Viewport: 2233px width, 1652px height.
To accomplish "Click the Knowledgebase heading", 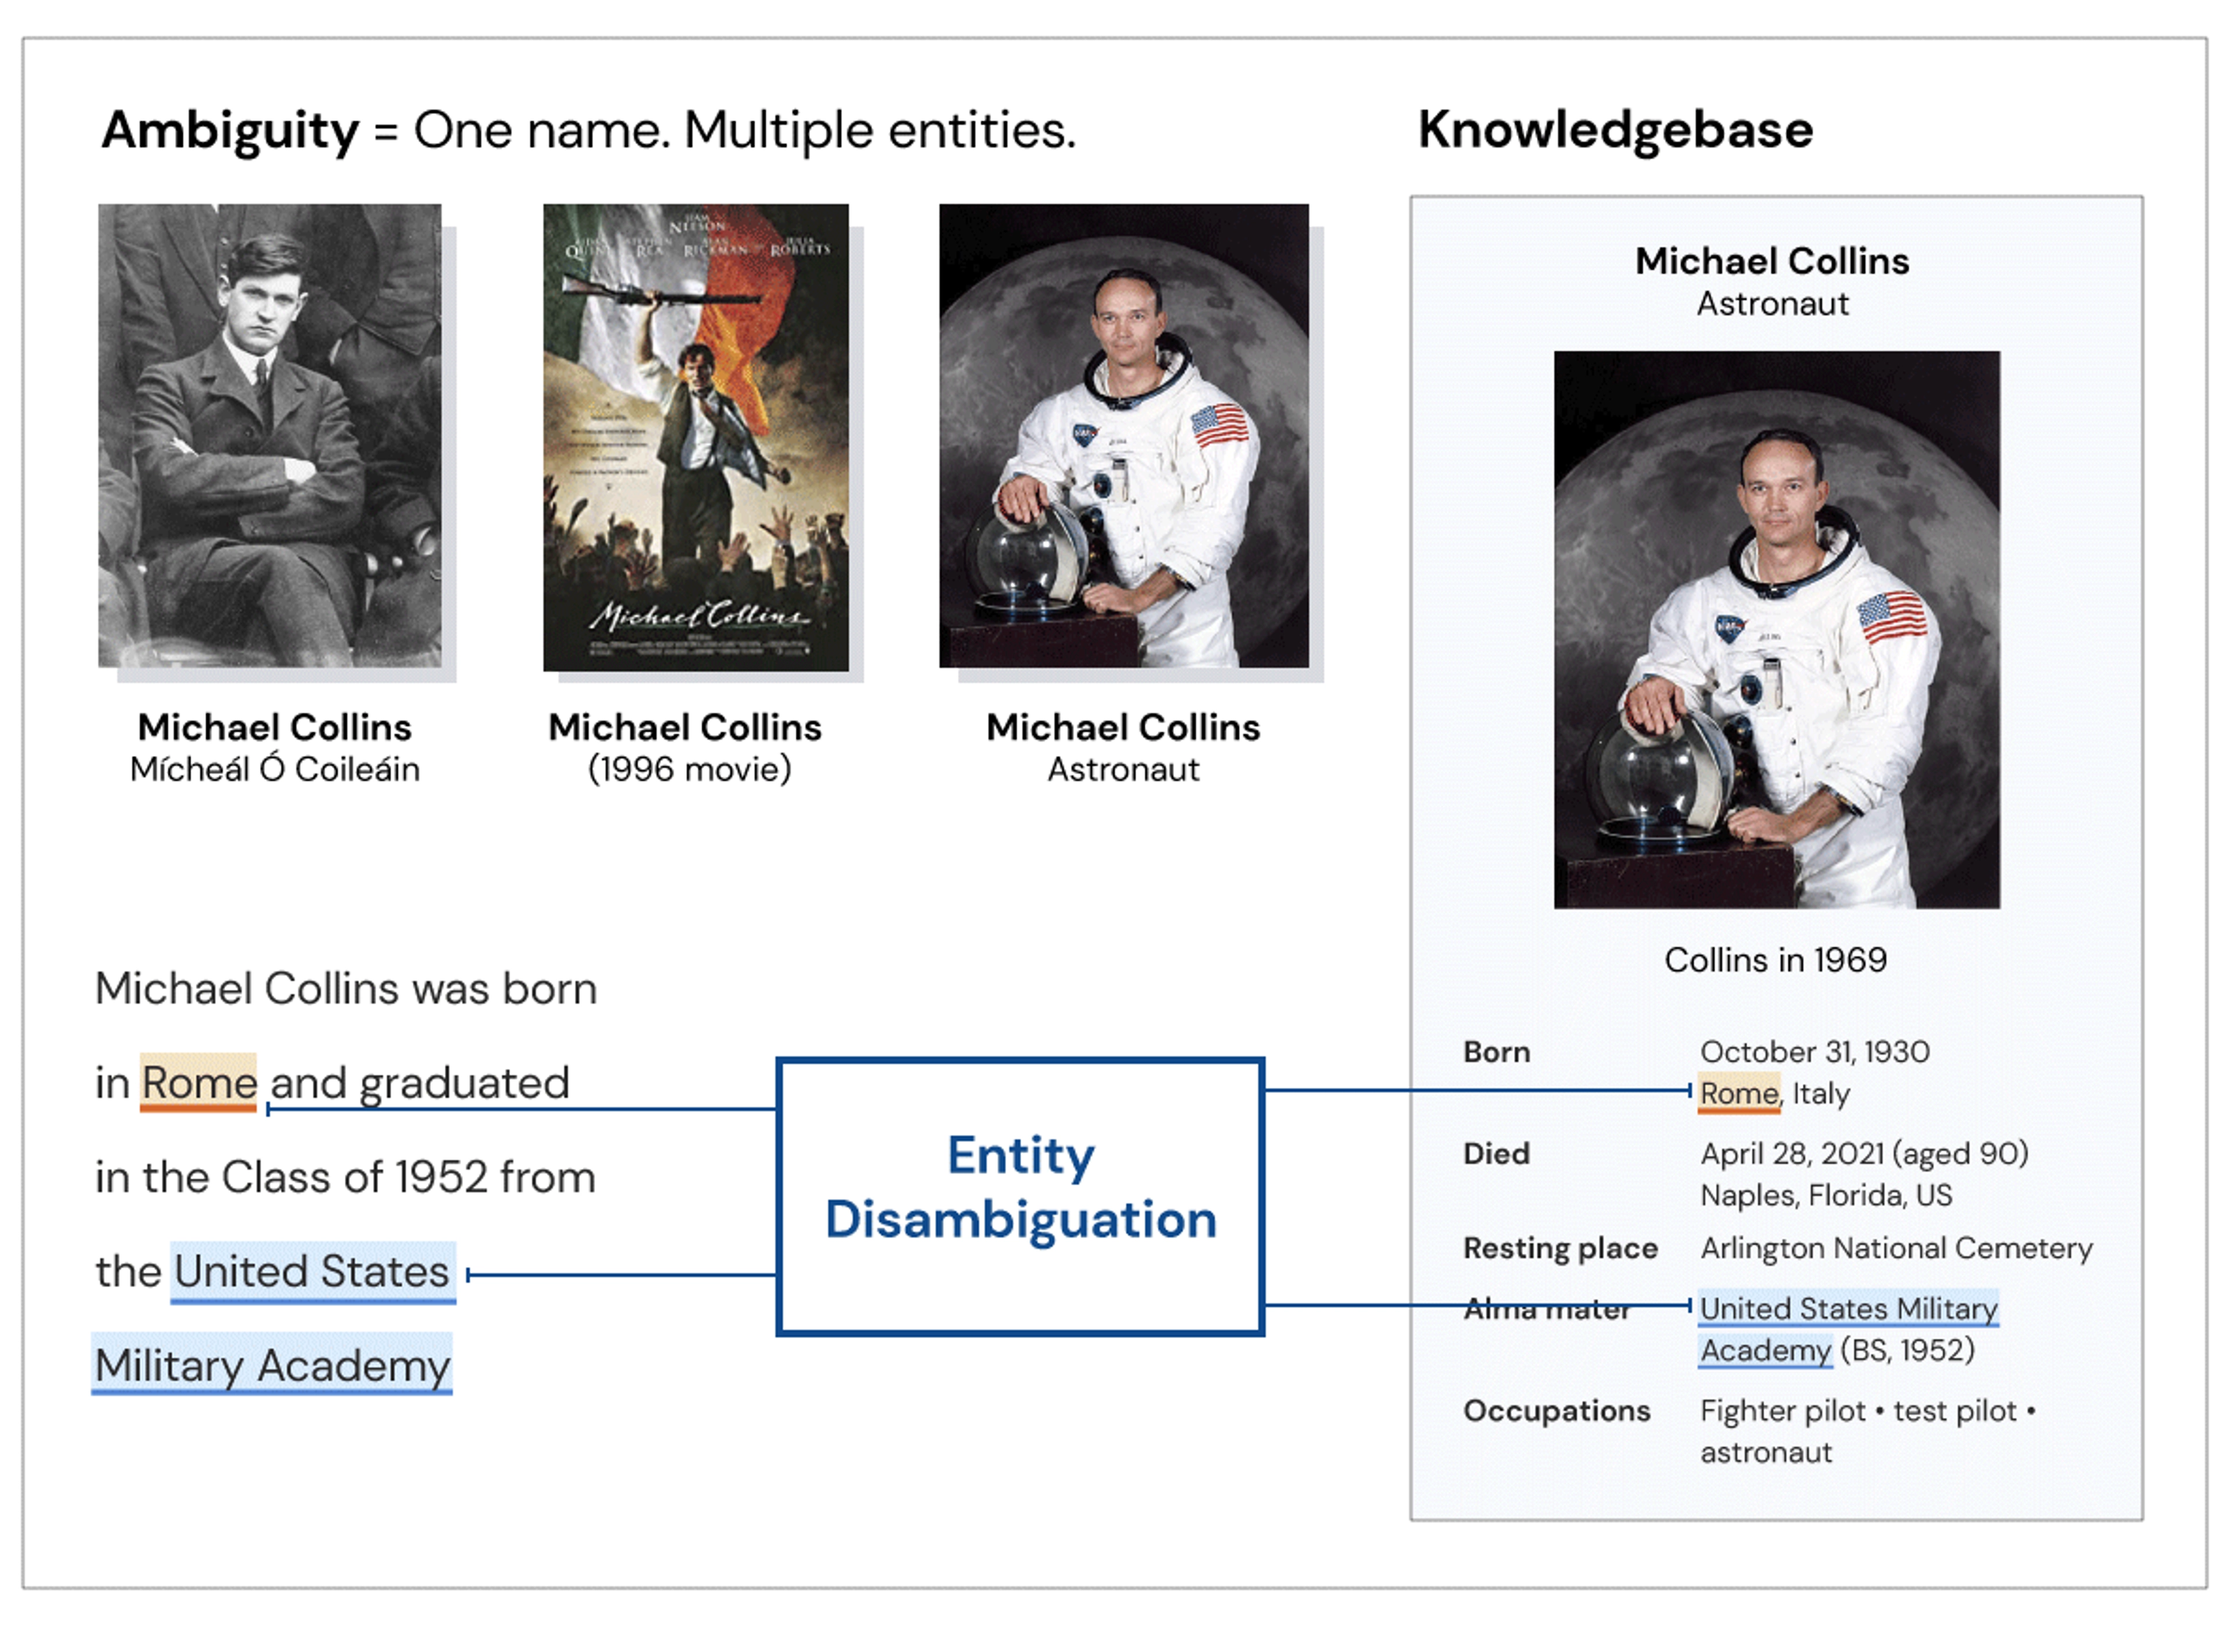I will coord(1616,130).
